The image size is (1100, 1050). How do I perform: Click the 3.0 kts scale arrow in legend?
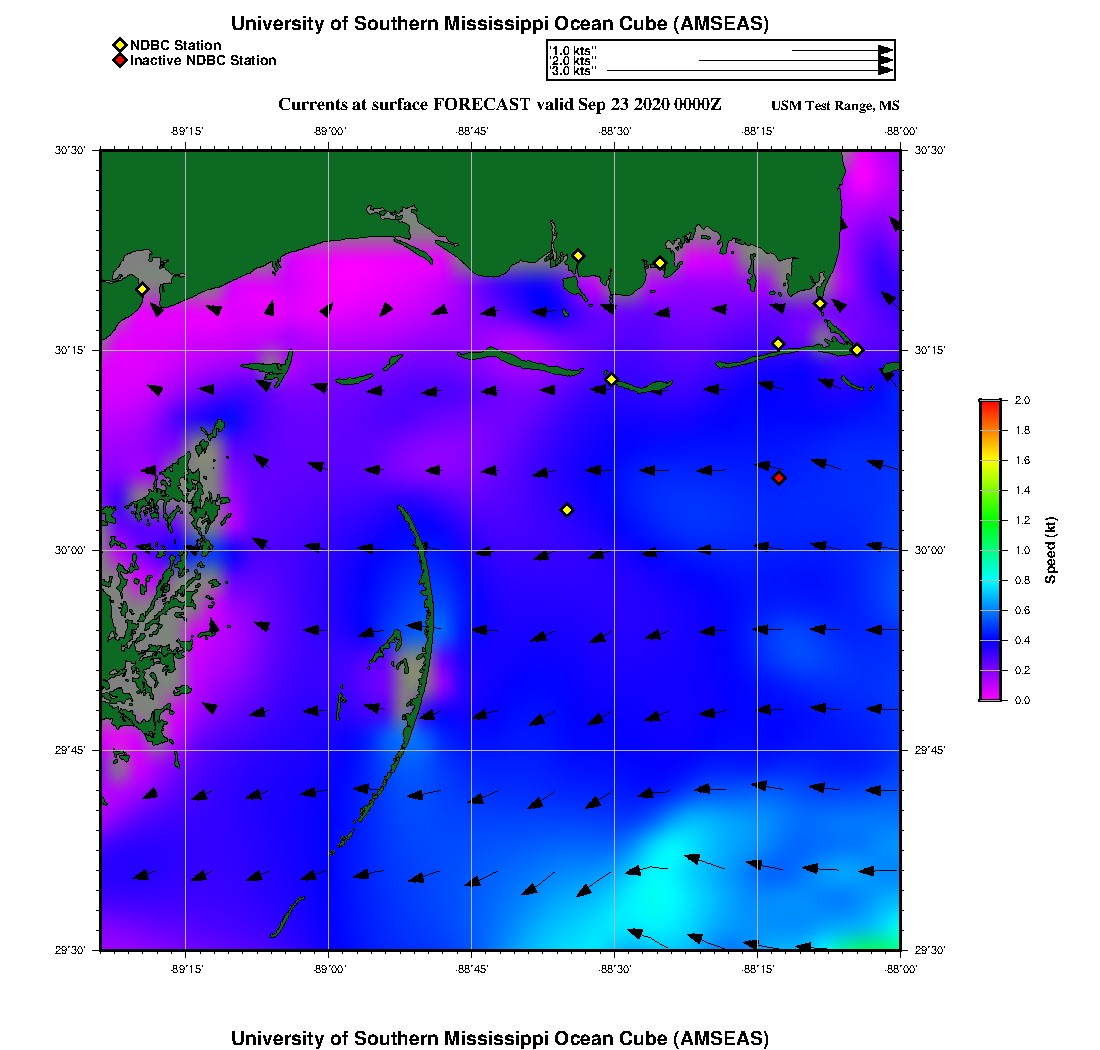click(750, 71)
